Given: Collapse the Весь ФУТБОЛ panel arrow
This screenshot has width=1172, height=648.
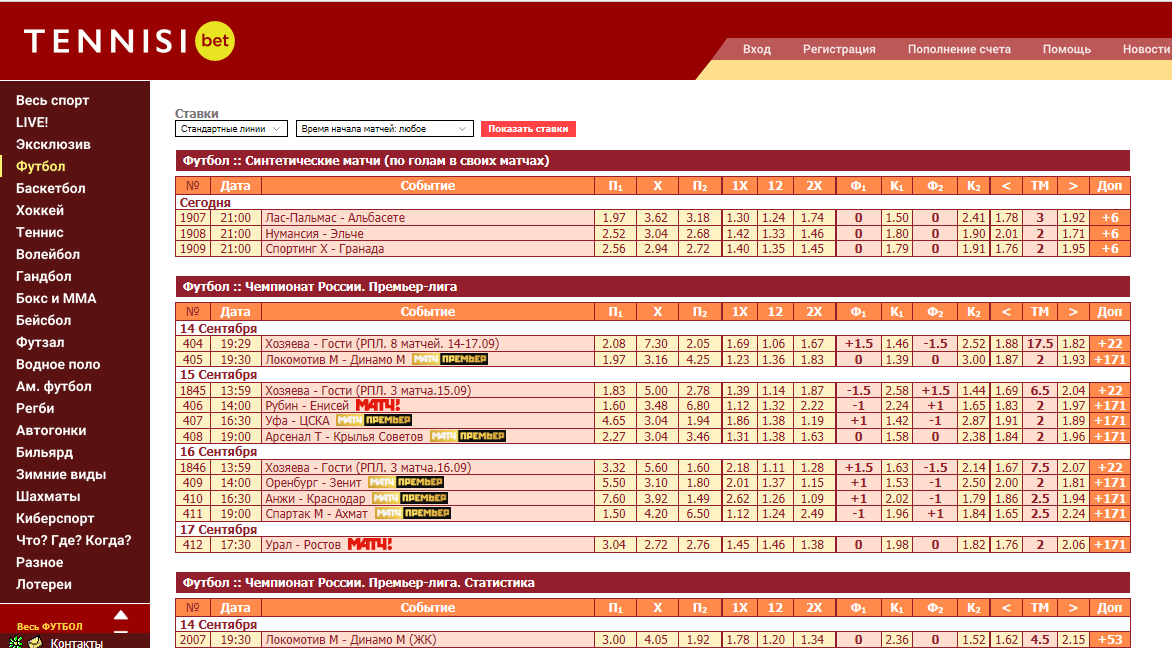Looking at the screenshot, I should [120, 617].
